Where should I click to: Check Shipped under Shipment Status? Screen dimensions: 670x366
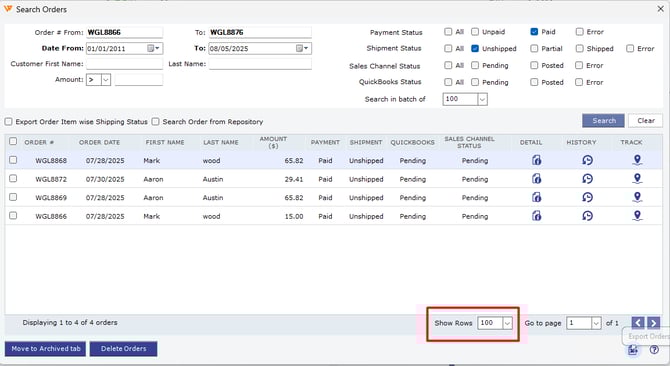click(579, 49)
